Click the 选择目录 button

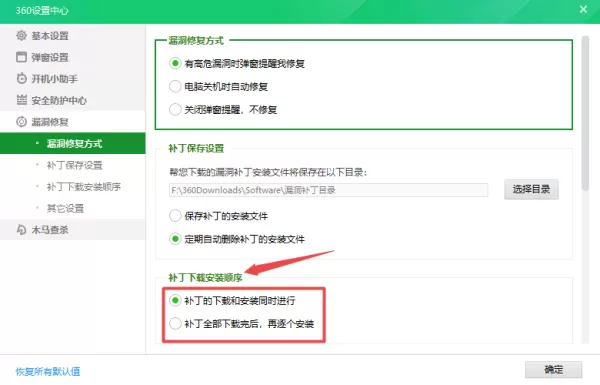(x=531, y=189)
